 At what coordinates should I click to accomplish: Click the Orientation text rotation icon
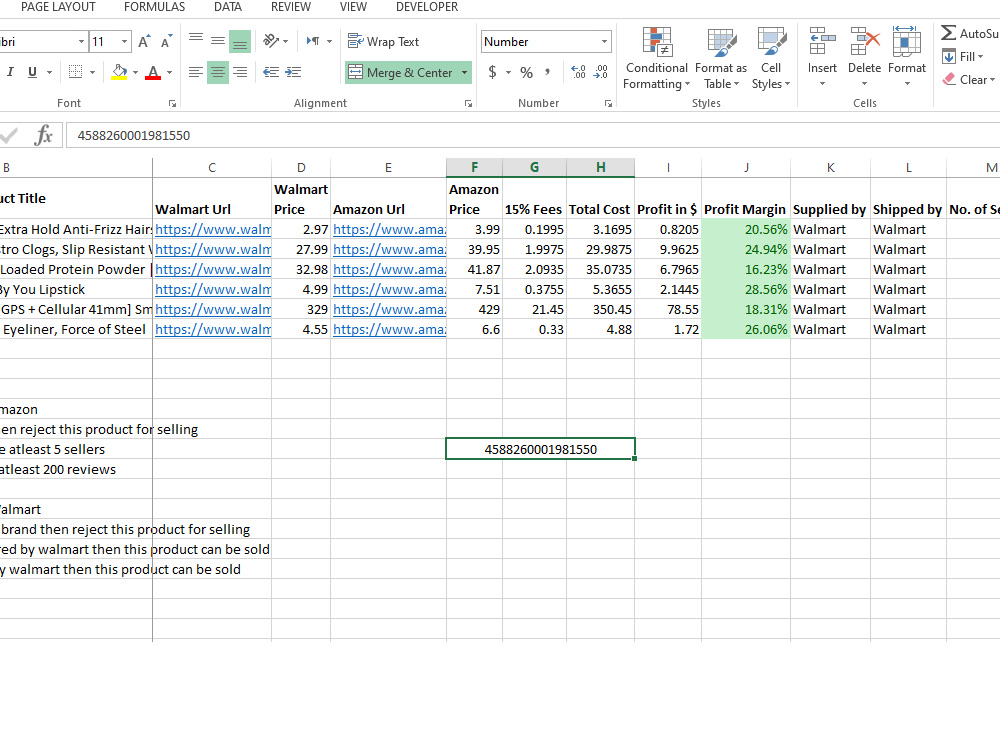point(272,41)
